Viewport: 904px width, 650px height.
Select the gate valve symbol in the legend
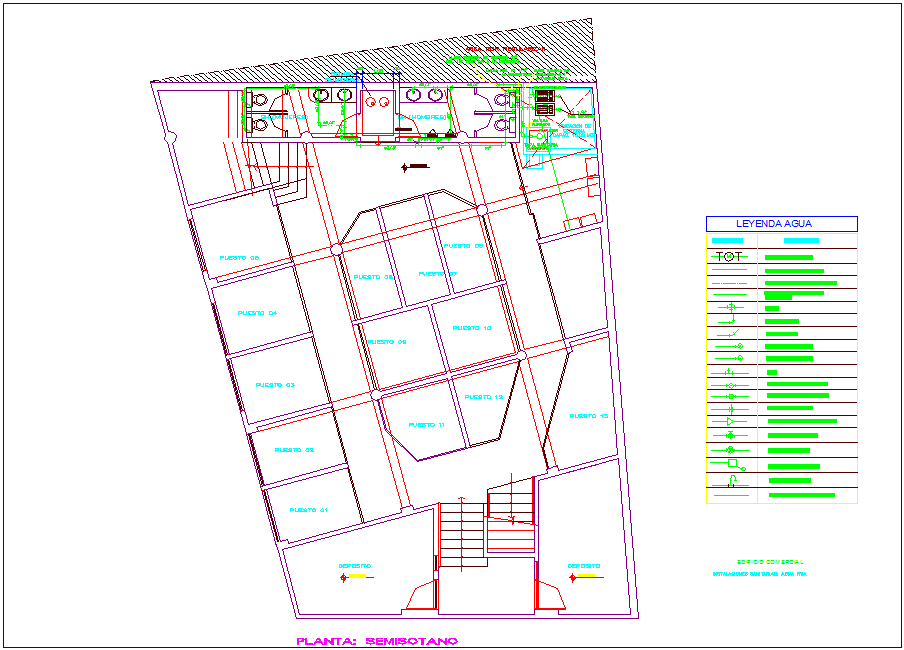click(x=730, y=385)
